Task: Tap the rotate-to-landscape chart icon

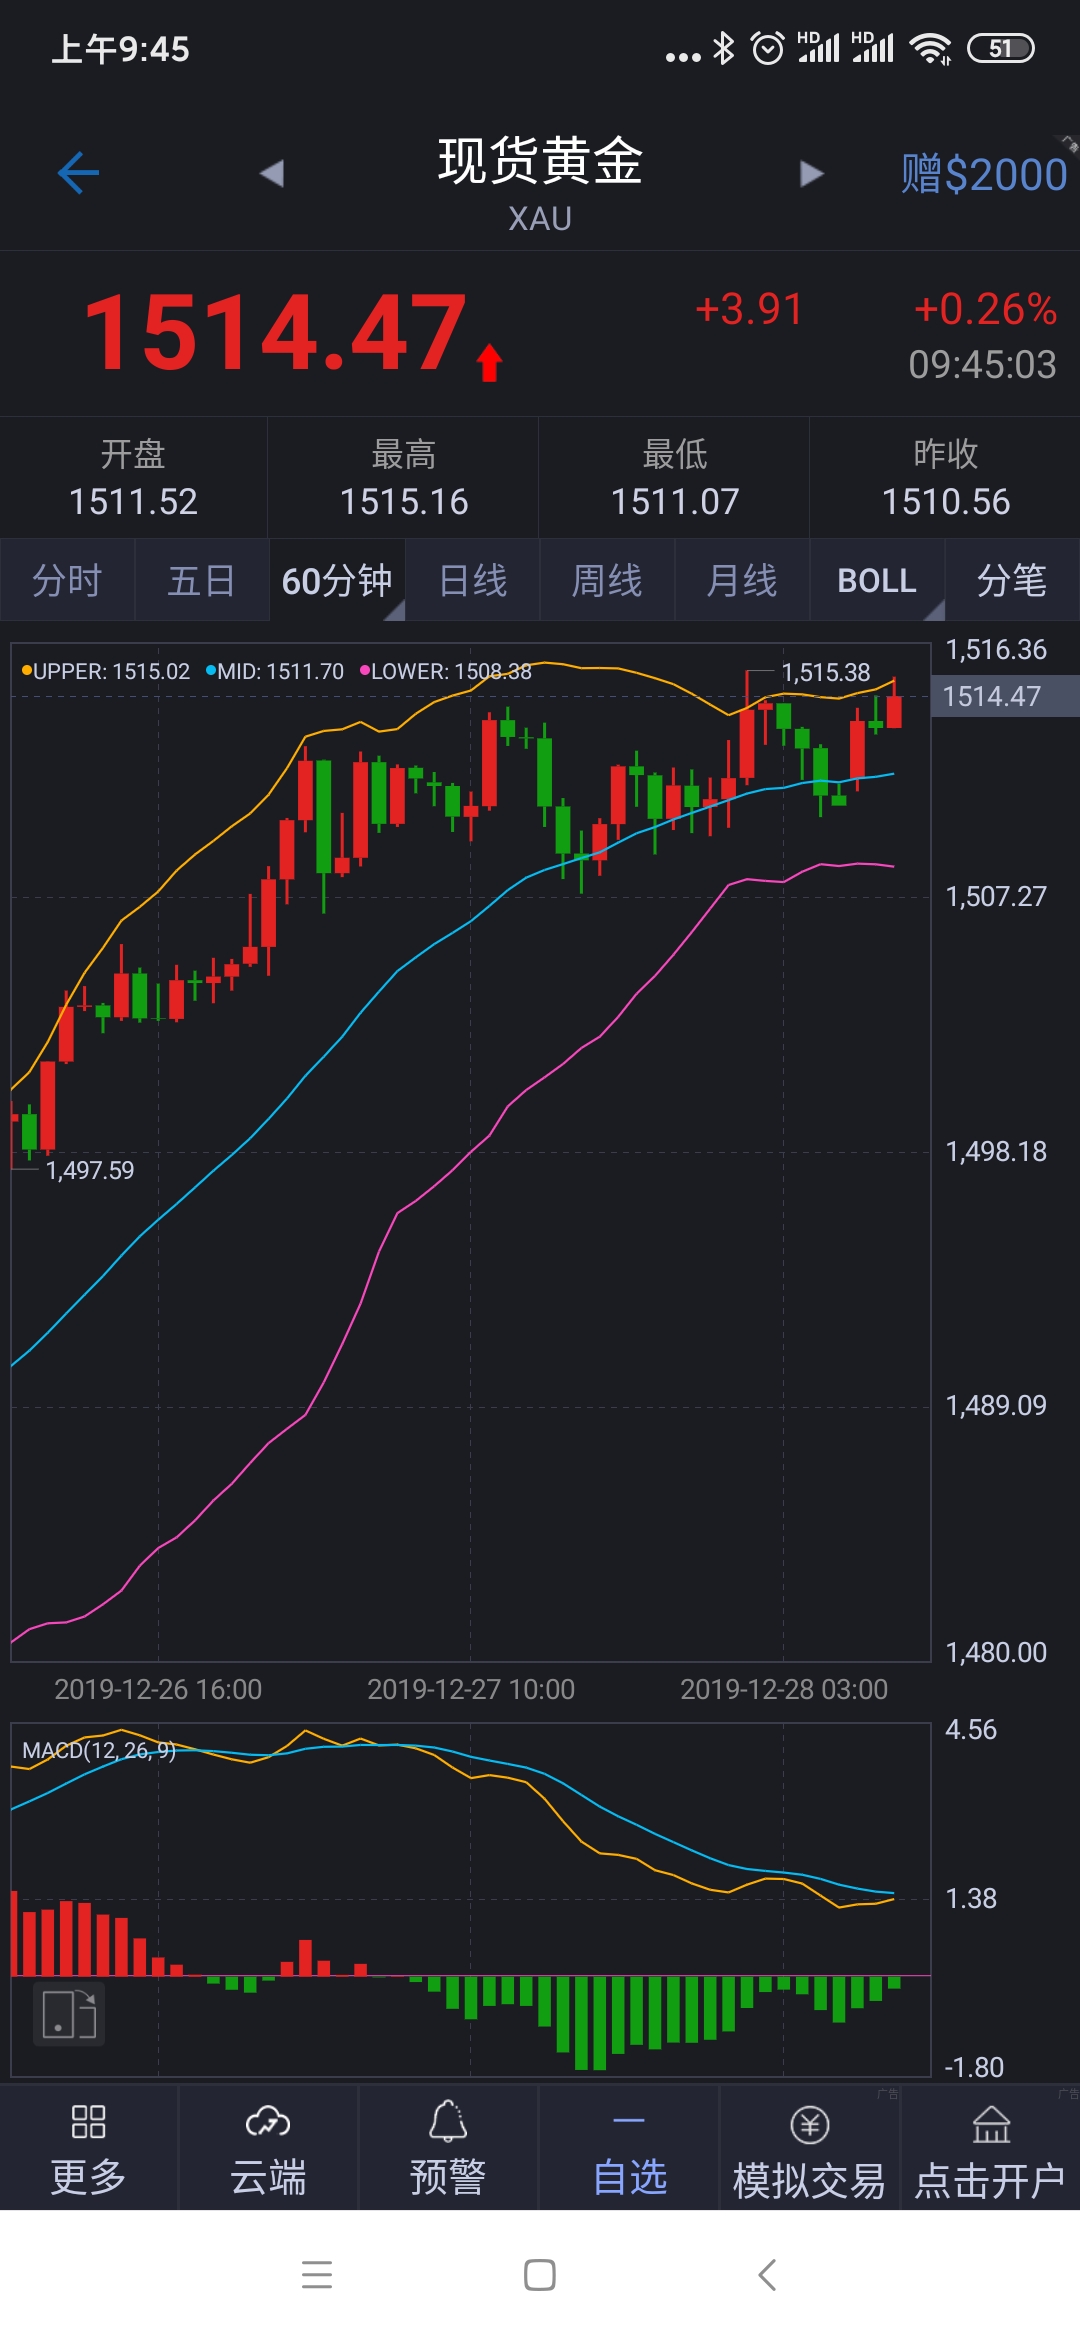Action: pyautogui.click(x=69, y=2014)
